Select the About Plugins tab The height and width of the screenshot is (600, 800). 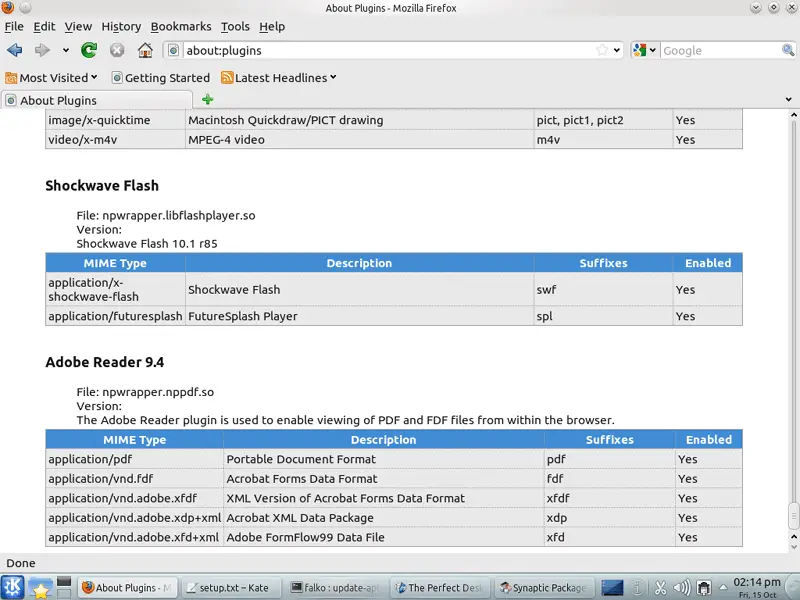97,100
